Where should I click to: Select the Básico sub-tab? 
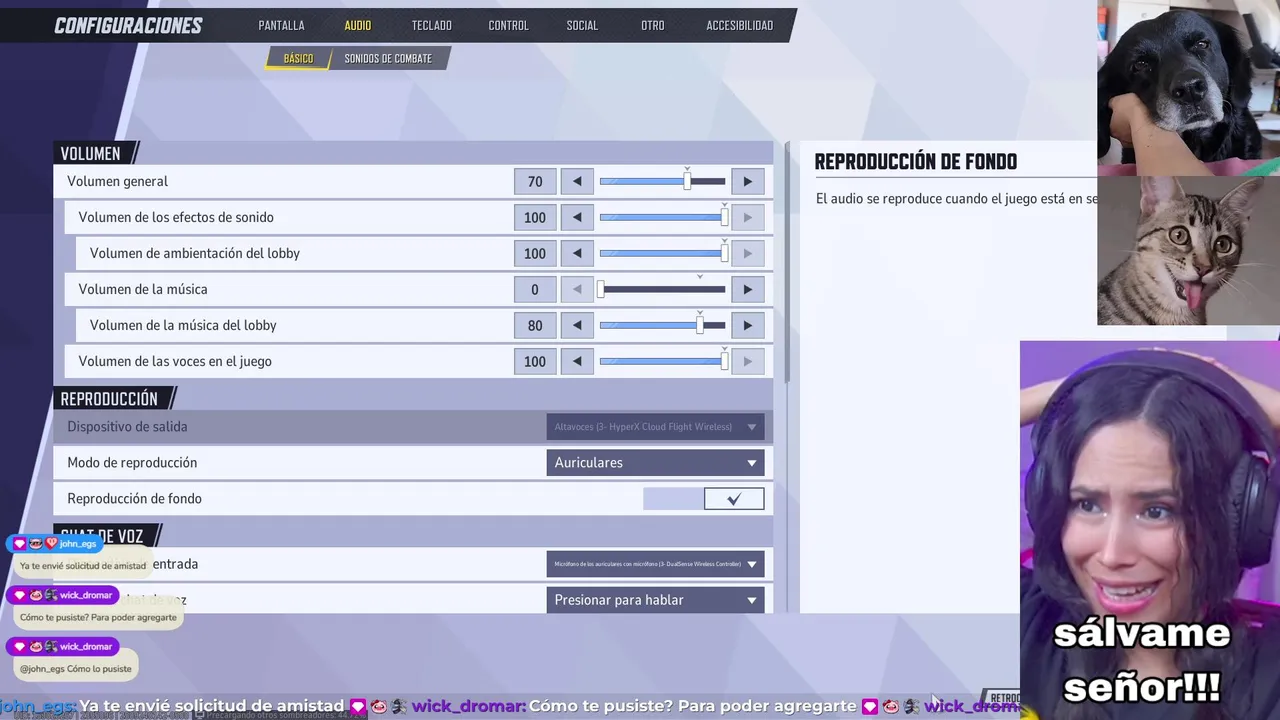pos(298,58)
